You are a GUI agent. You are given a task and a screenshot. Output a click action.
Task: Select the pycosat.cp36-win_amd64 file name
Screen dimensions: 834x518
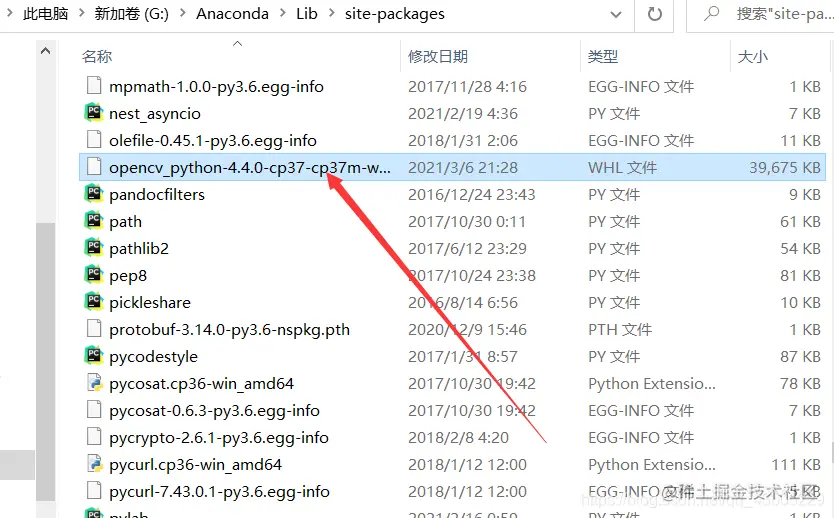click(202, 383)
